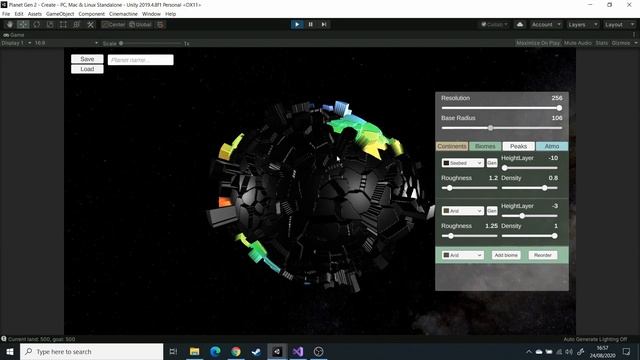Image resolution: width=640 pixels, height=360 pixels.
Task: Adjust the Base Radius slider
Action: (x=502, y=128)
